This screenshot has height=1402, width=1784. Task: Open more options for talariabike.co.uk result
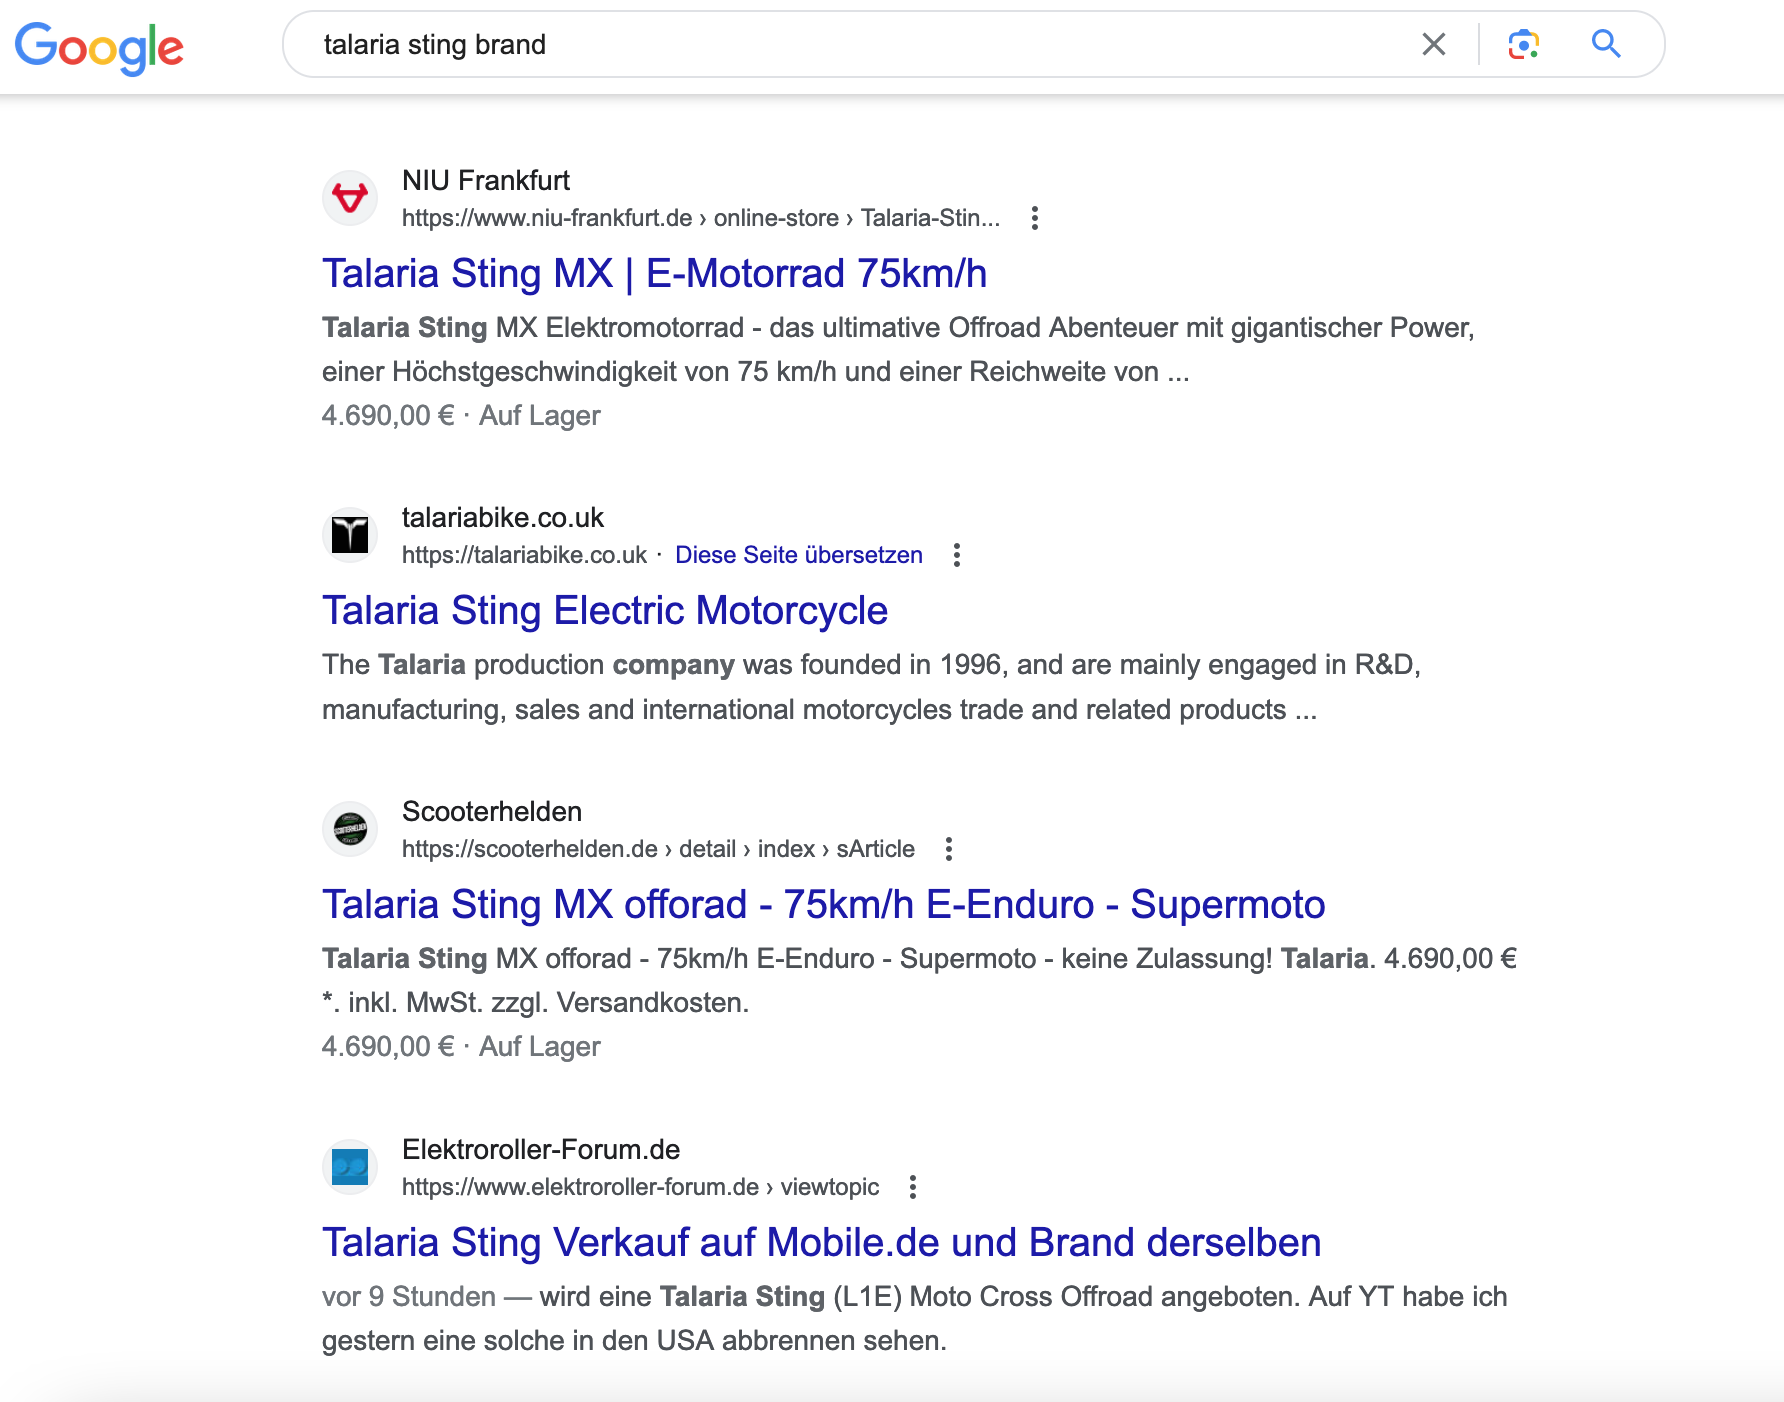click(957, 555)
